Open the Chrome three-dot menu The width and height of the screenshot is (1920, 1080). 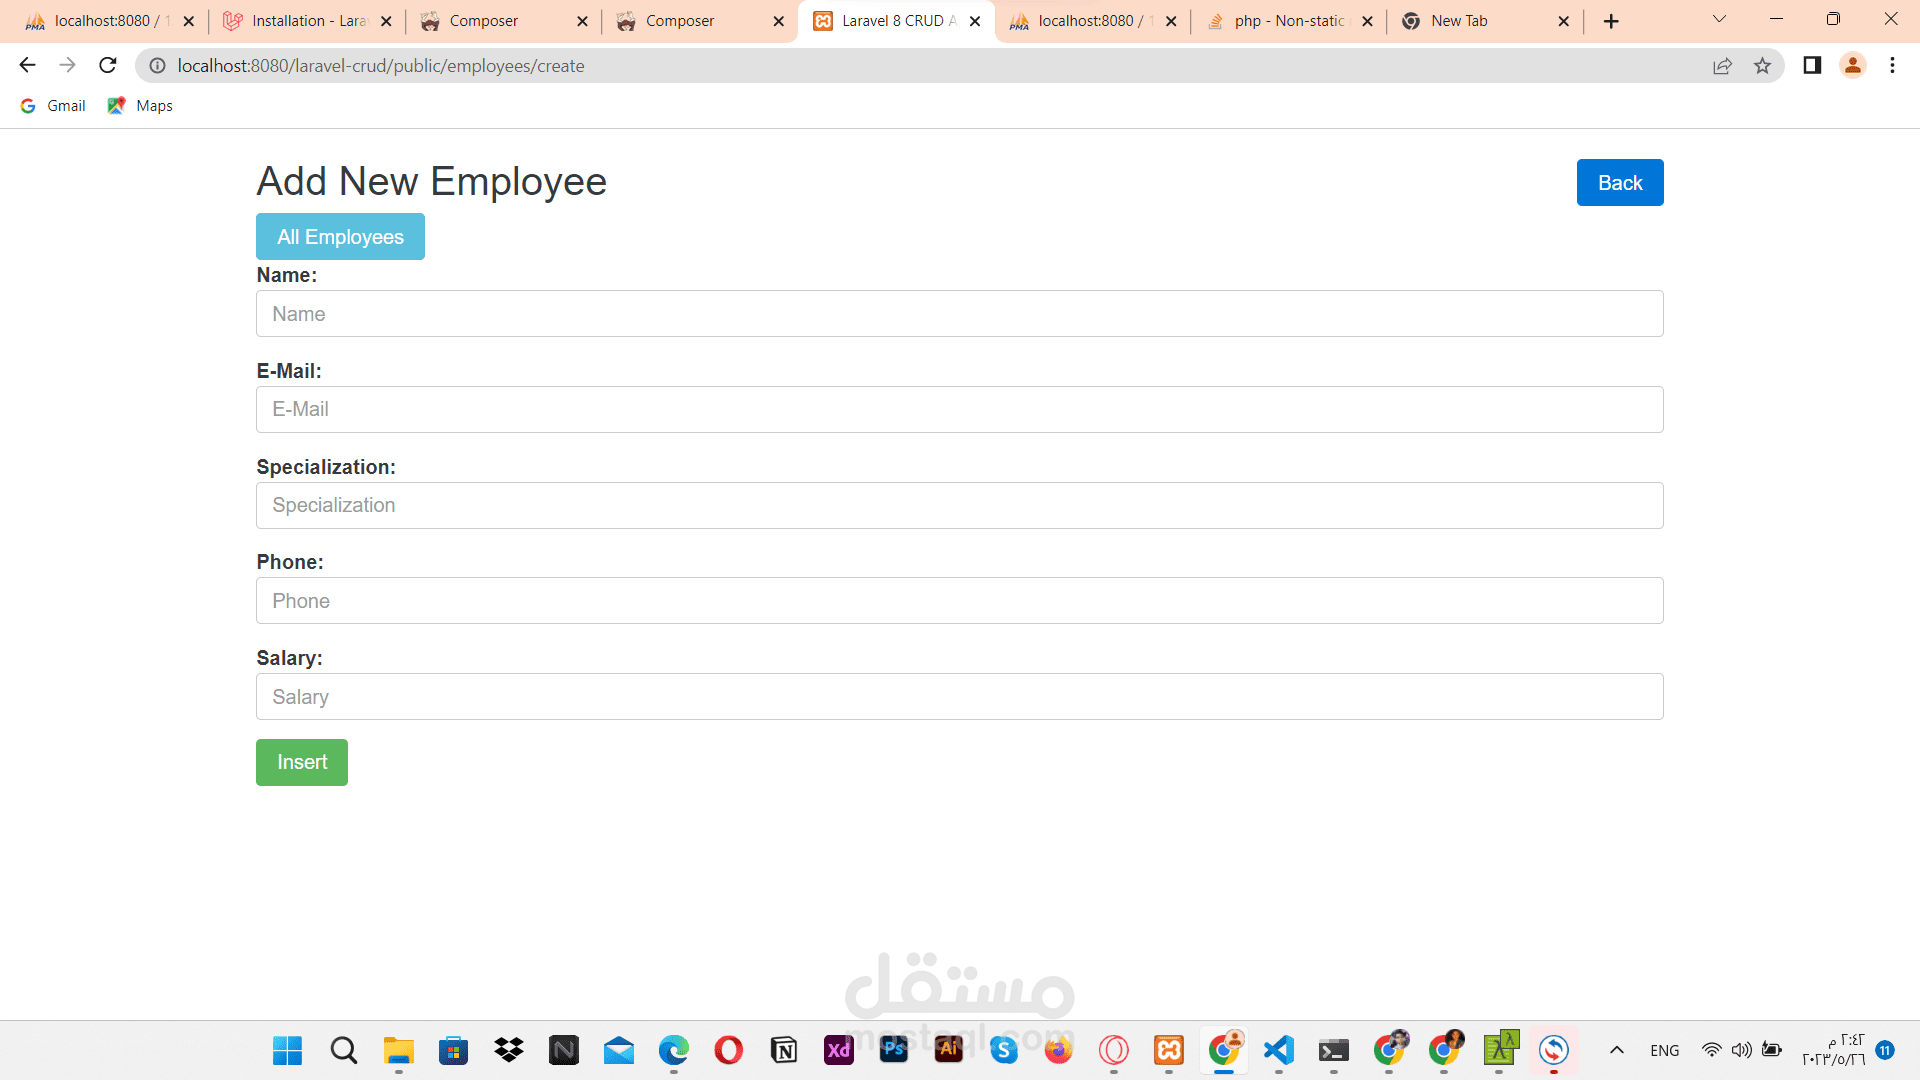tap(1892, 66)
